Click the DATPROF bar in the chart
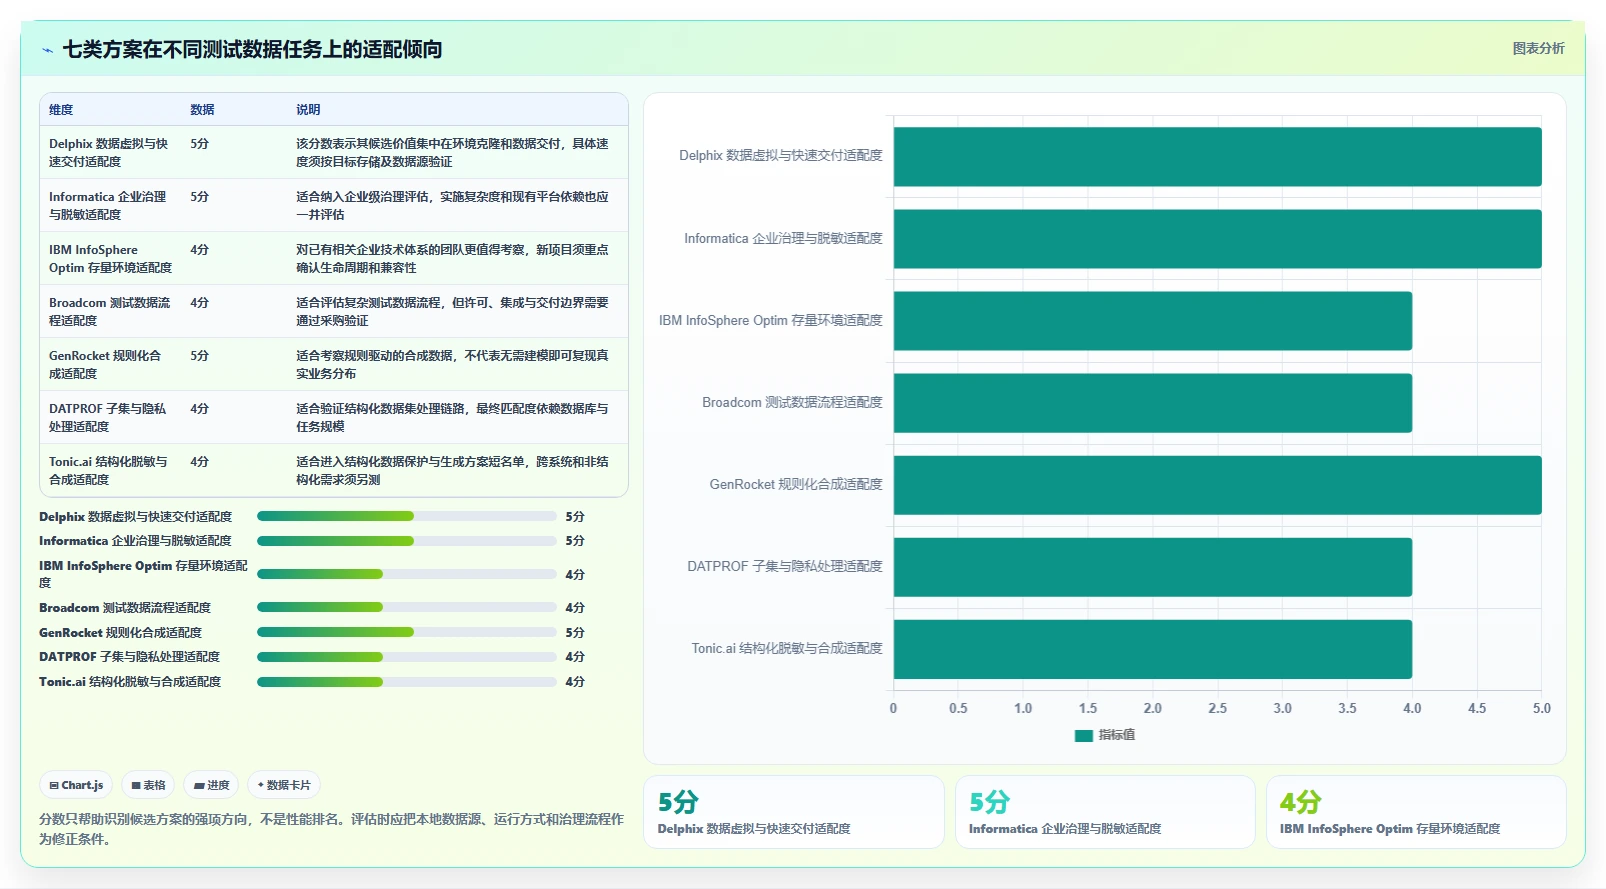Viewport: 1606px width, 889px height. point(1153,567)
